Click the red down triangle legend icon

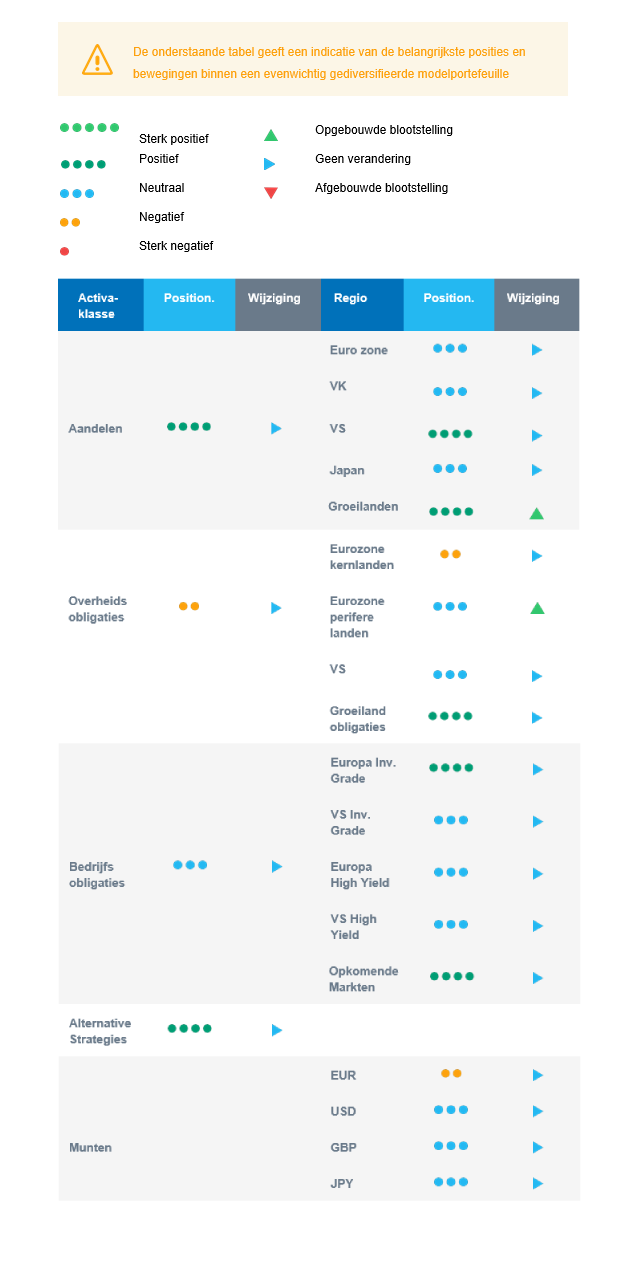coord(270,193)
